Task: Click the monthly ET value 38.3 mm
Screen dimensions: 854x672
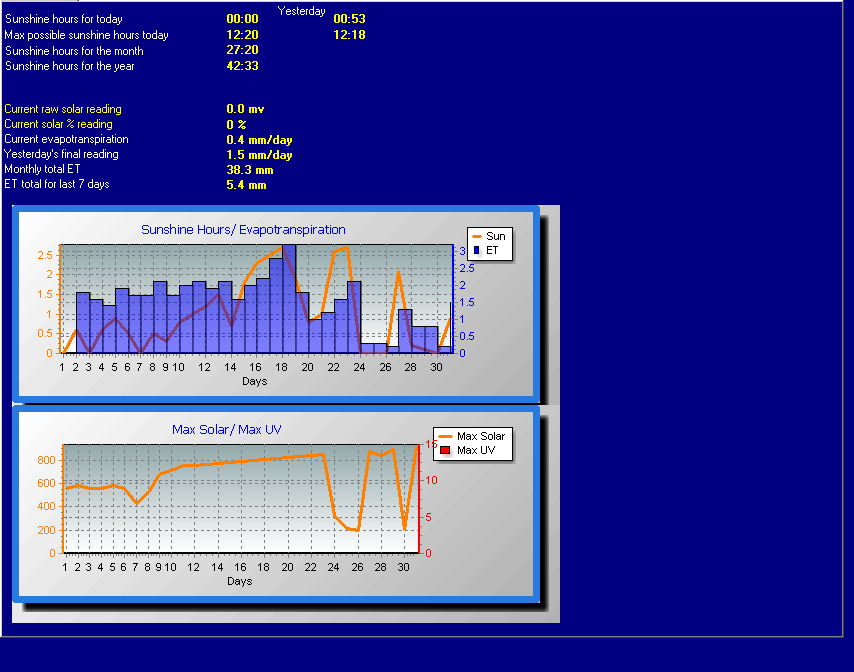Action: 250,170
